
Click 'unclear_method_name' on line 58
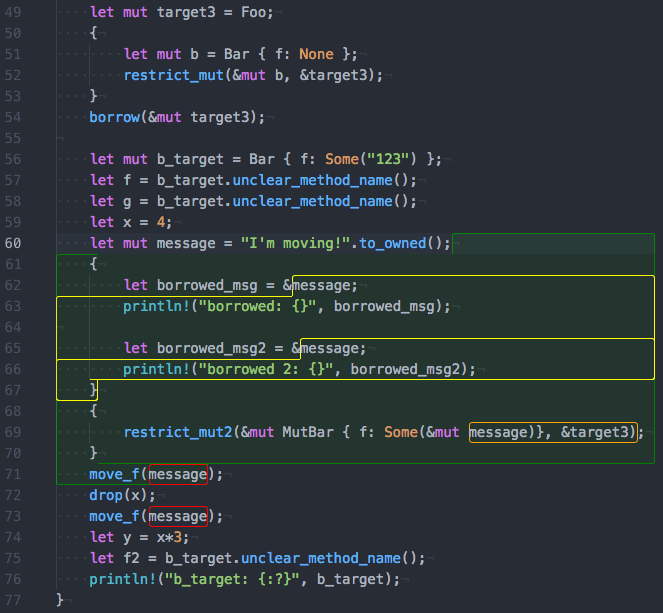312,201
